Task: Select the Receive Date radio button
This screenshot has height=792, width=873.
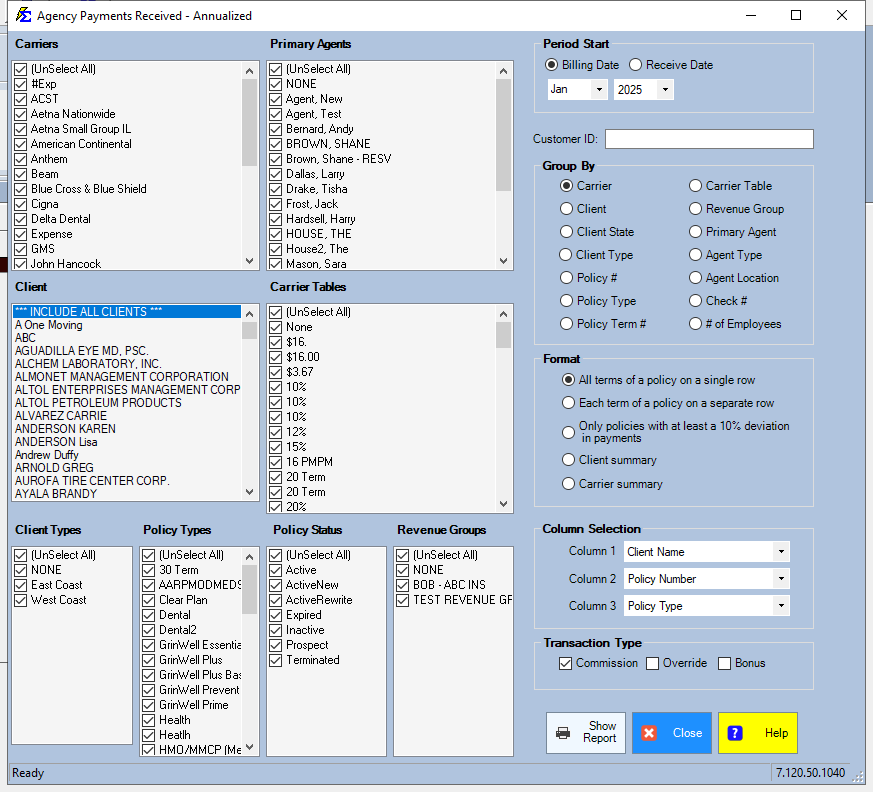Action: (x=636, y=65)
